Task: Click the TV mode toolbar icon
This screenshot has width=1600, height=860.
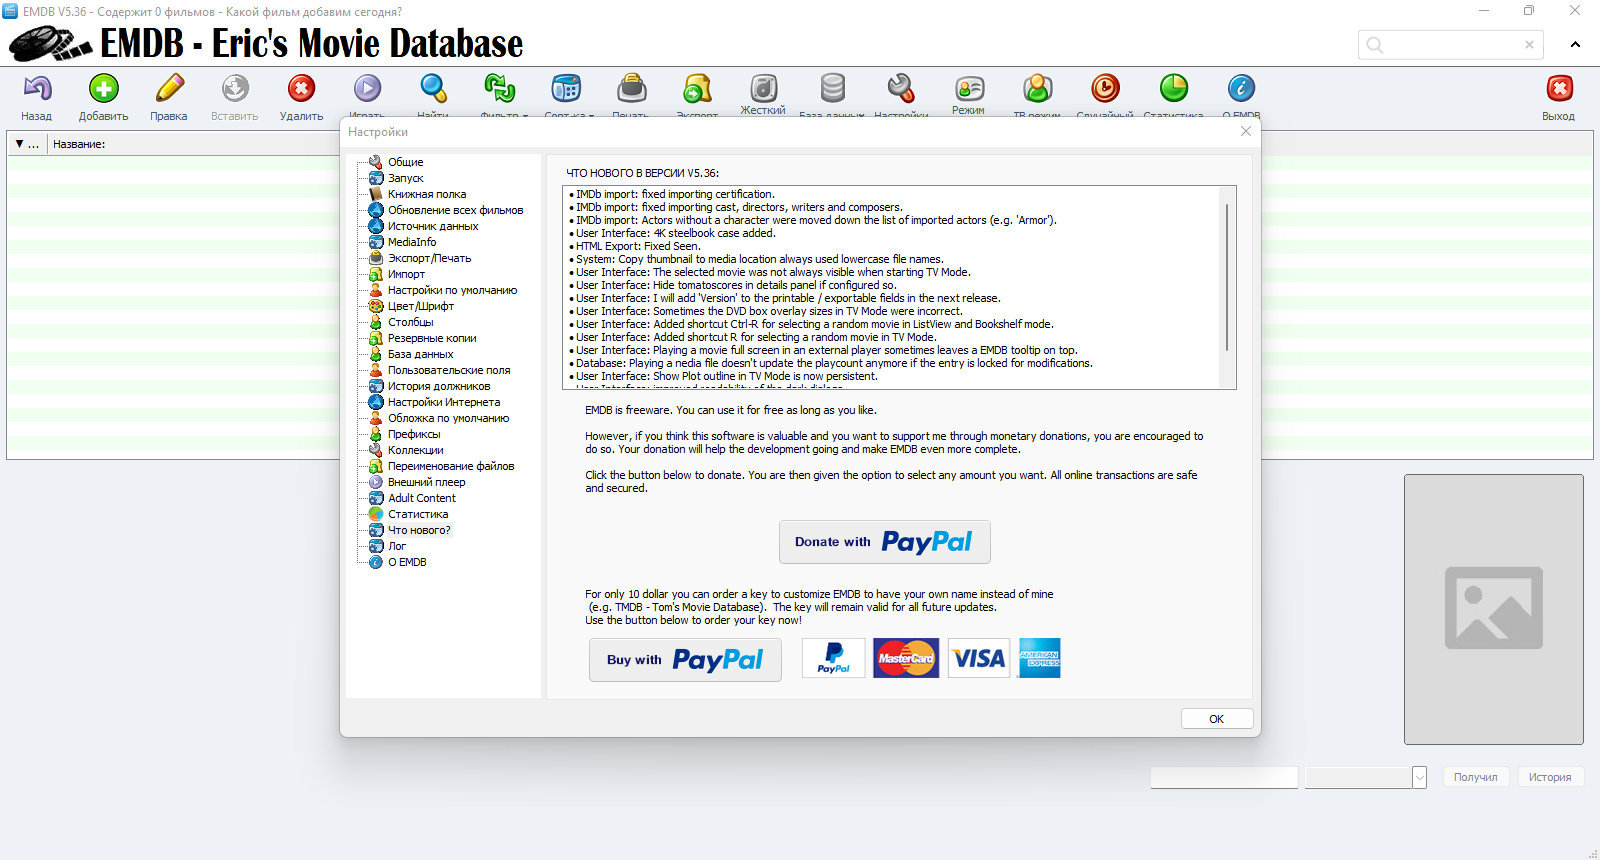Action: click(1037, 89)
